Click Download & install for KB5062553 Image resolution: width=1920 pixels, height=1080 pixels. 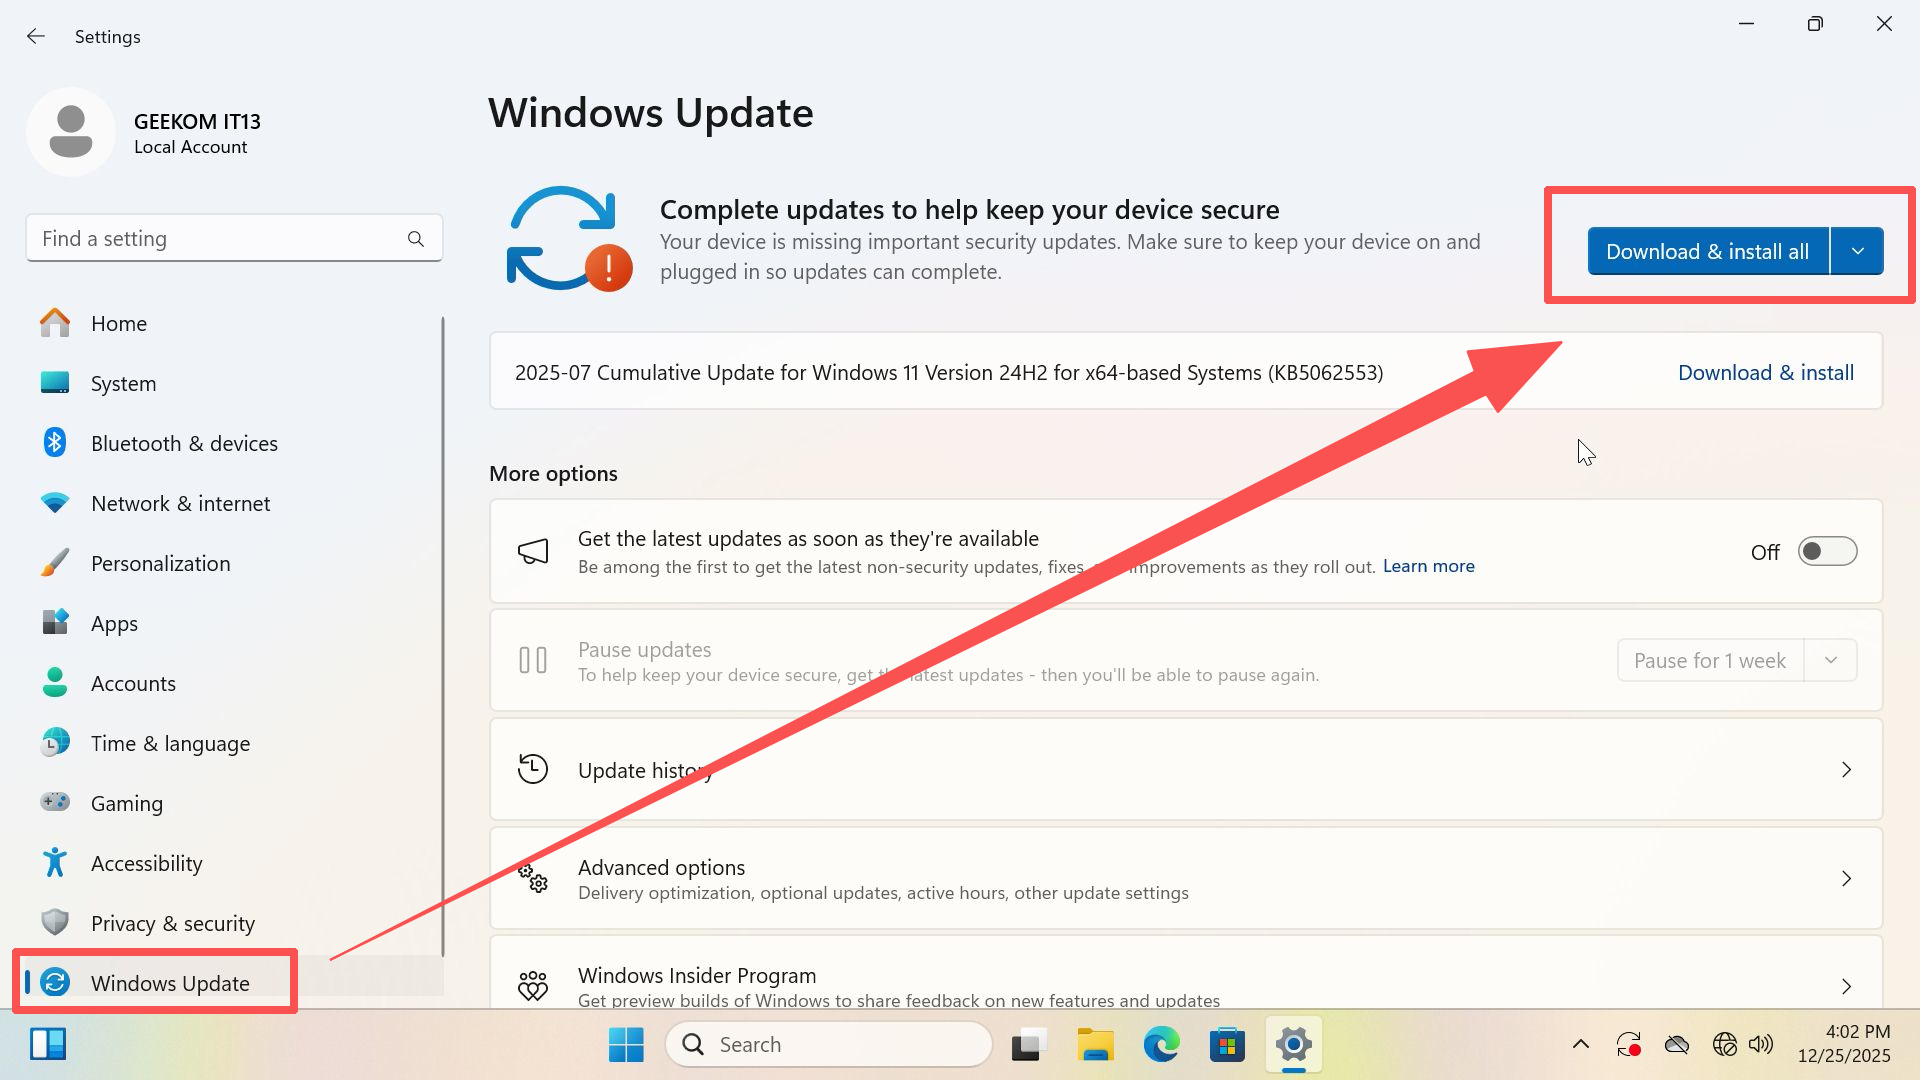[1765, 372]
